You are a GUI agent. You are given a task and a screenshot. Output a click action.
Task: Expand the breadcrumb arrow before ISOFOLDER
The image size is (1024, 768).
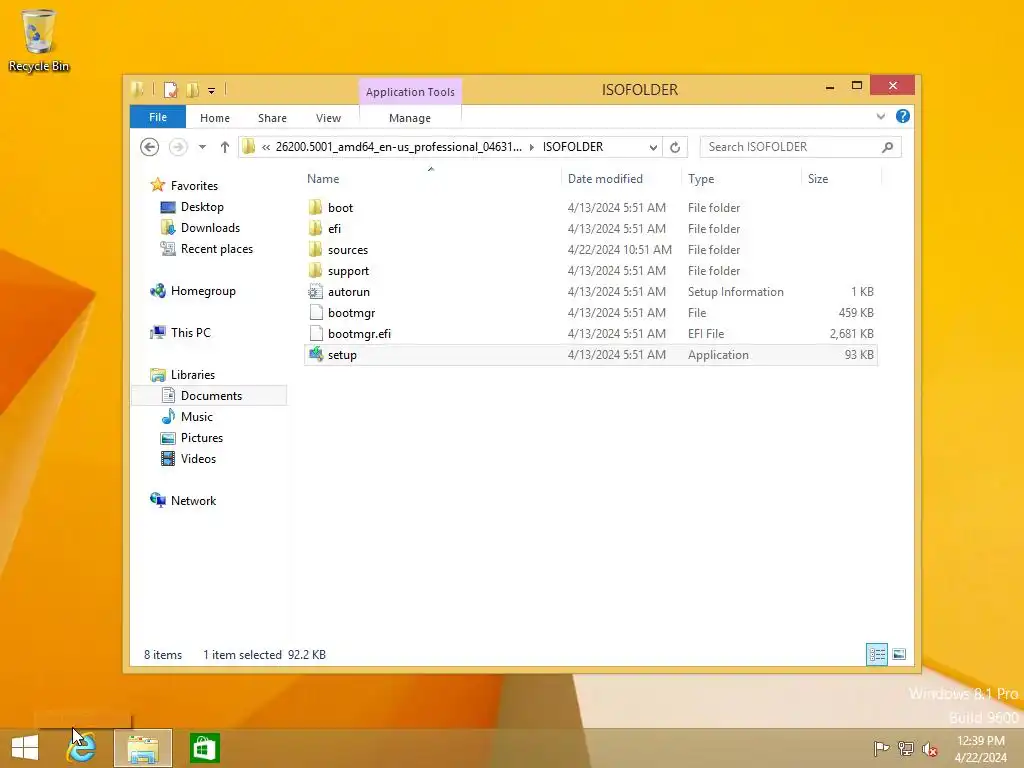[532, 147]
